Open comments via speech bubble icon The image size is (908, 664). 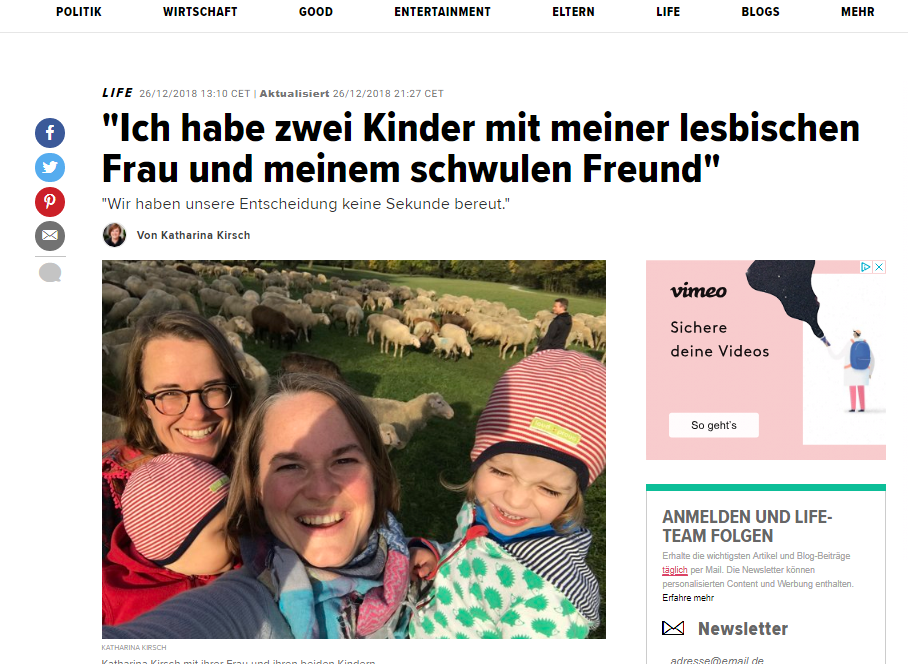click(50, 273)
